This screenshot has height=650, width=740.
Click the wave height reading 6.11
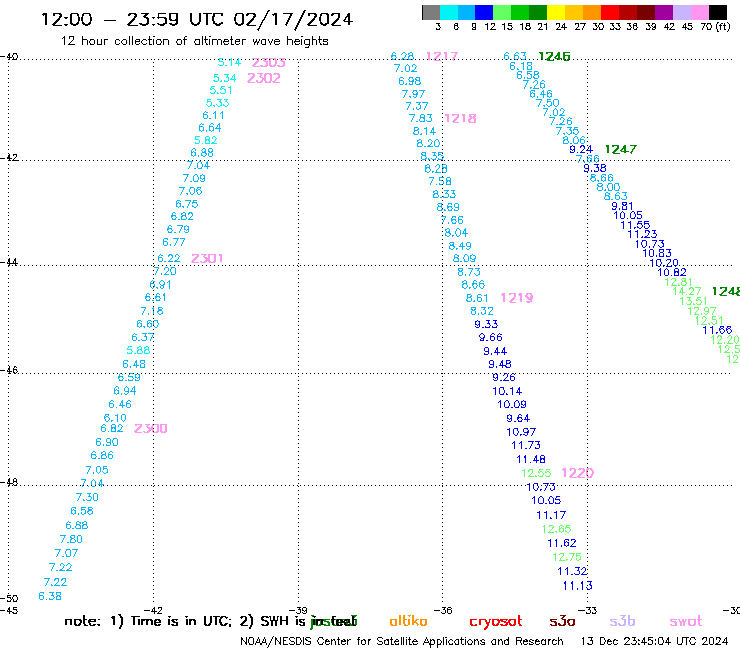pyautogui.click(x=213, y=115)
